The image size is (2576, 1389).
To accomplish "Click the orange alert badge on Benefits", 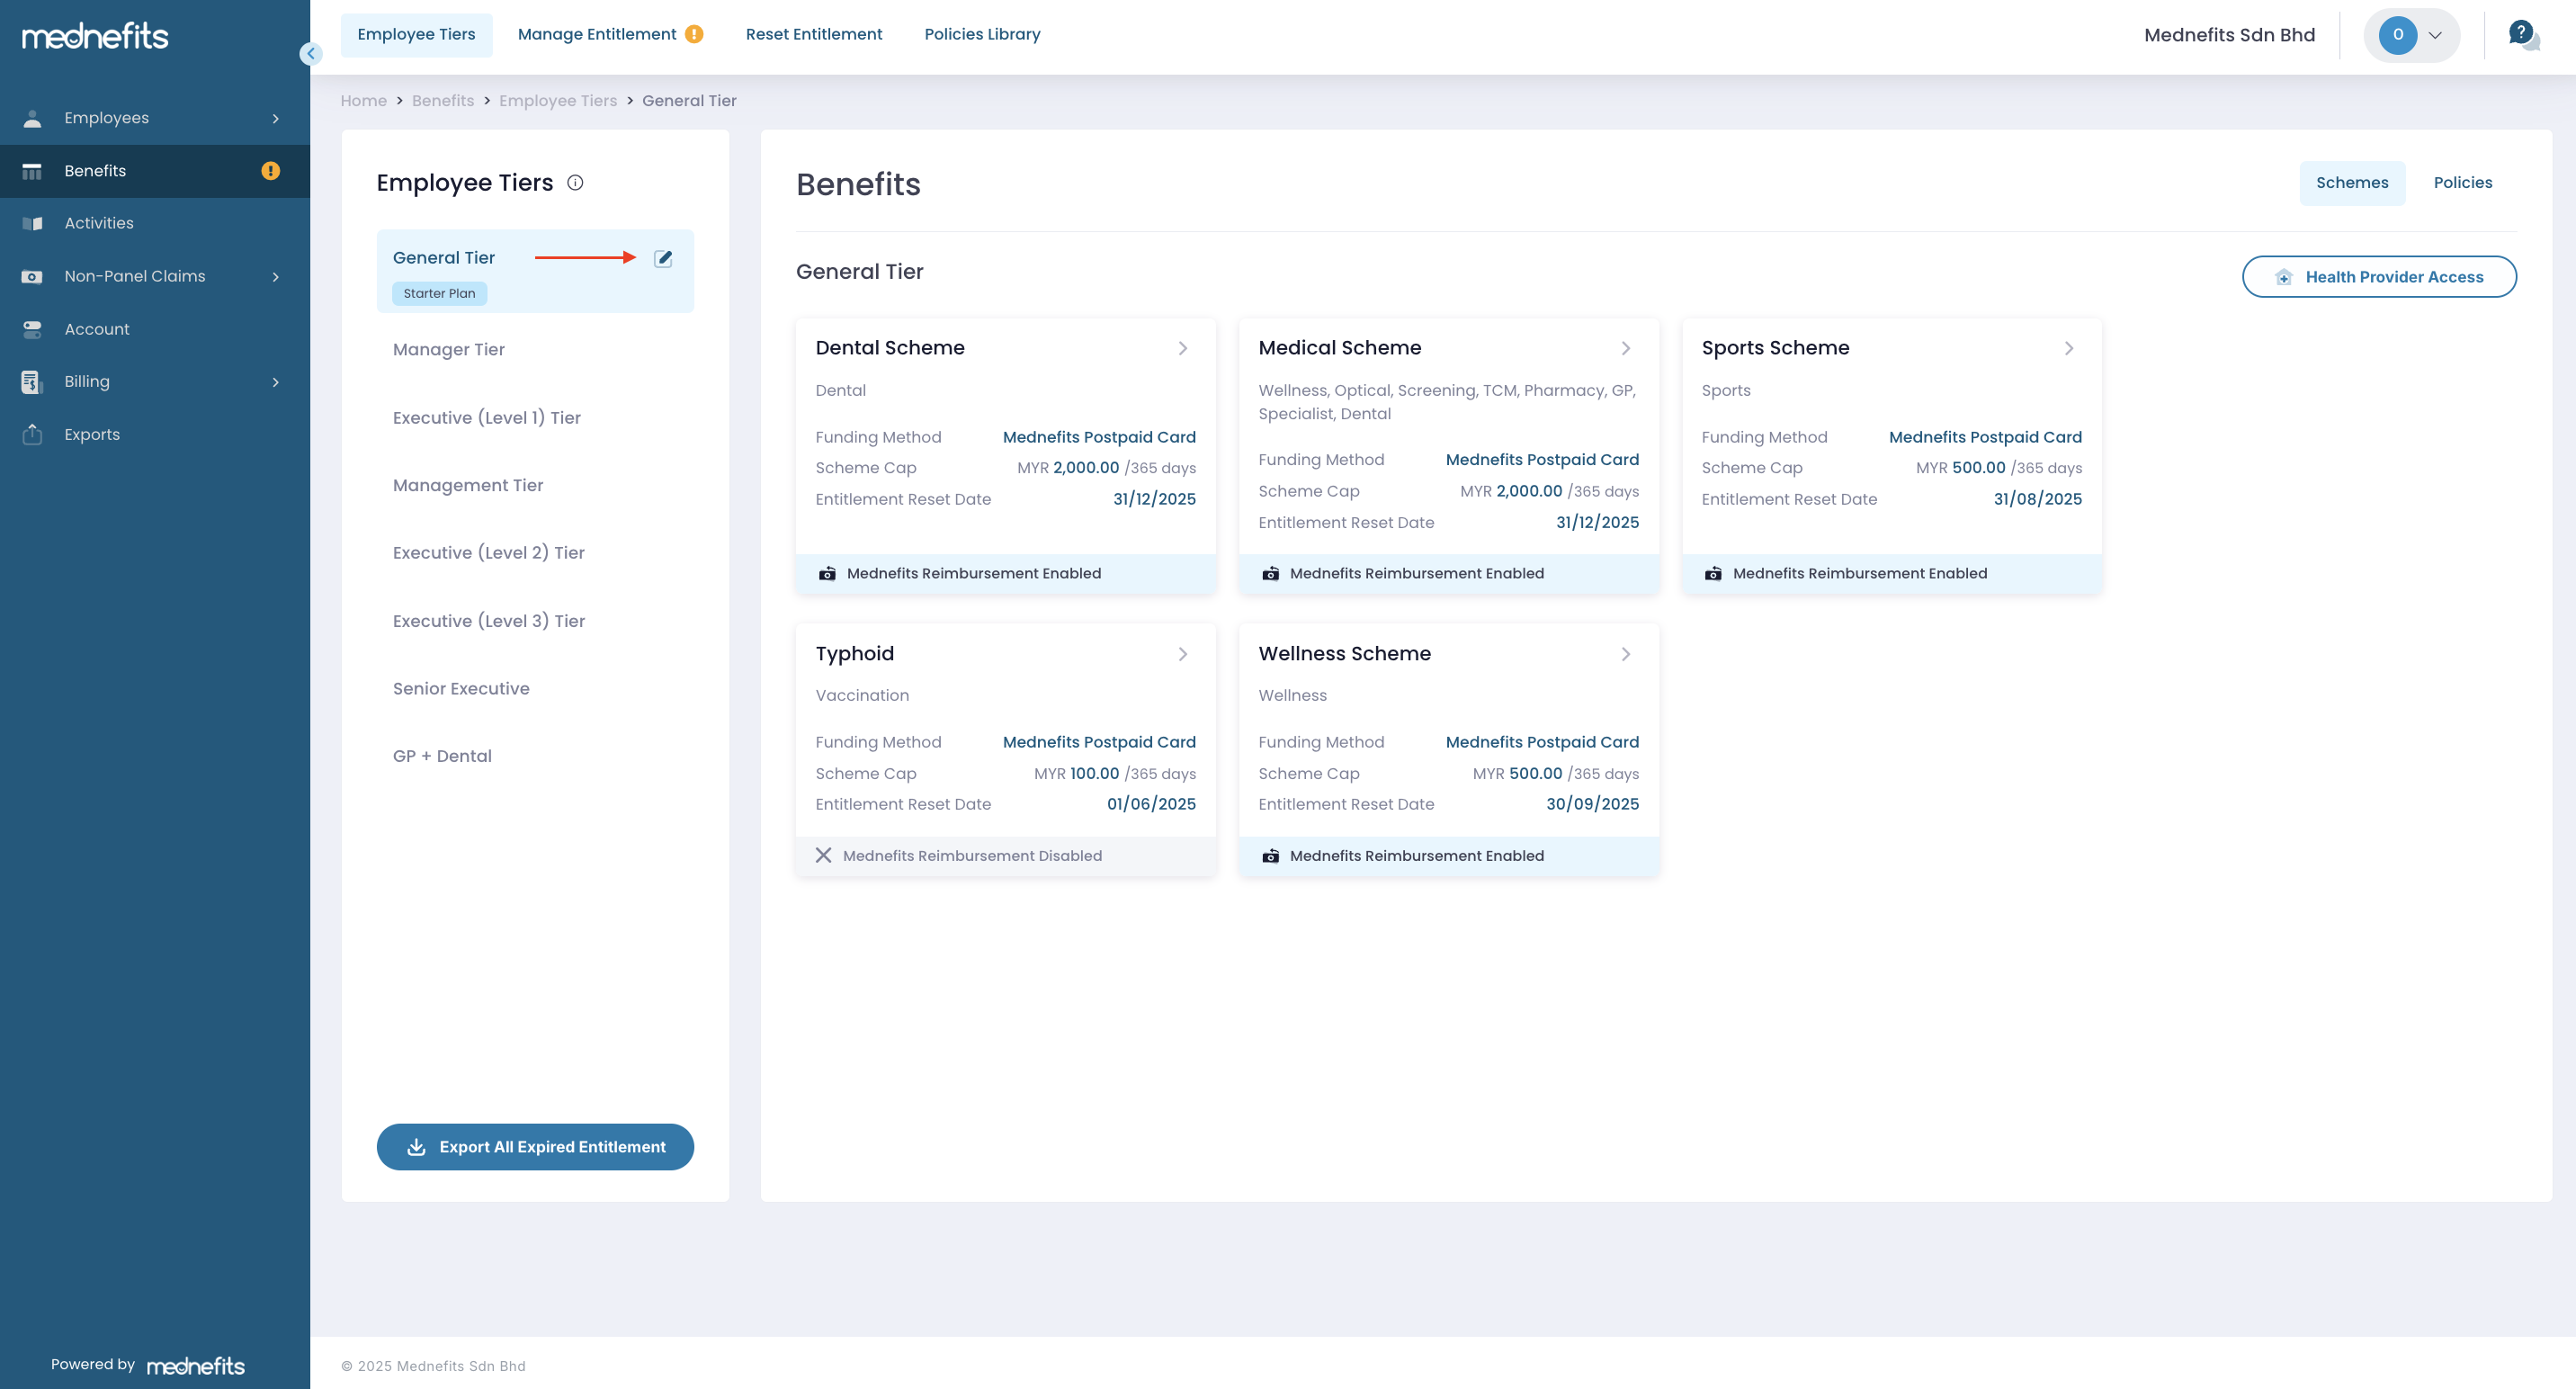I will coord(270,171).
